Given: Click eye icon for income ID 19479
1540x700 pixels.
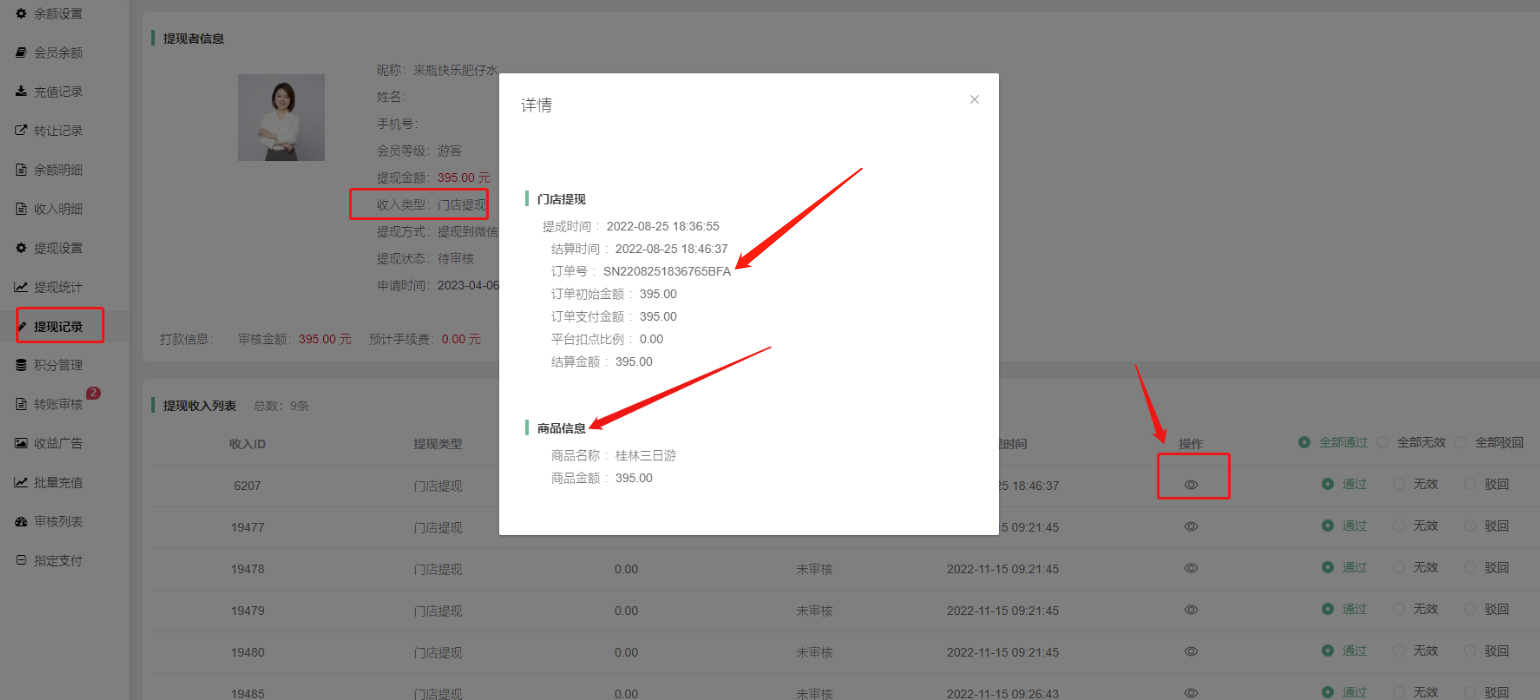Looking at the screenshot, I should (x=1191, y=609).
